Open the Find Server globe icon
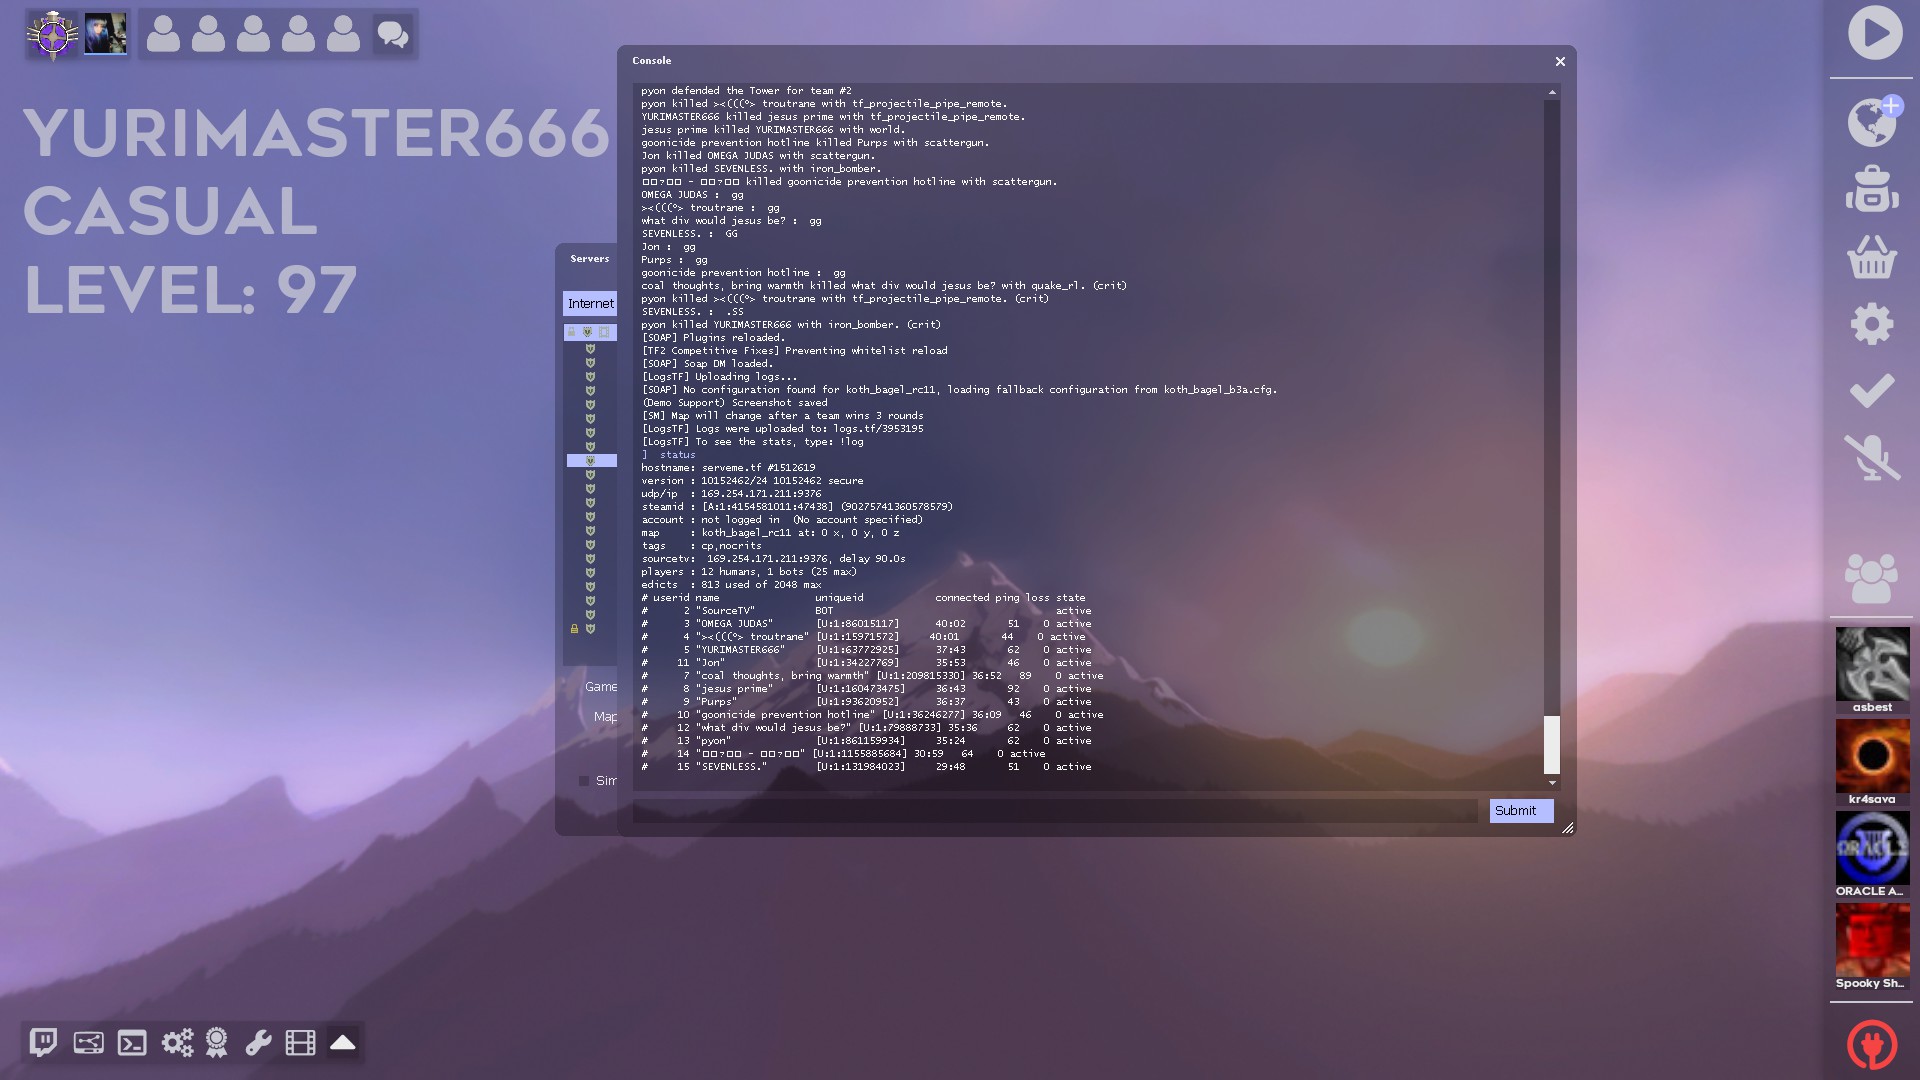Image resolution: width=1920 pixels, height=1080 pixels. [x=1872, y=122]
